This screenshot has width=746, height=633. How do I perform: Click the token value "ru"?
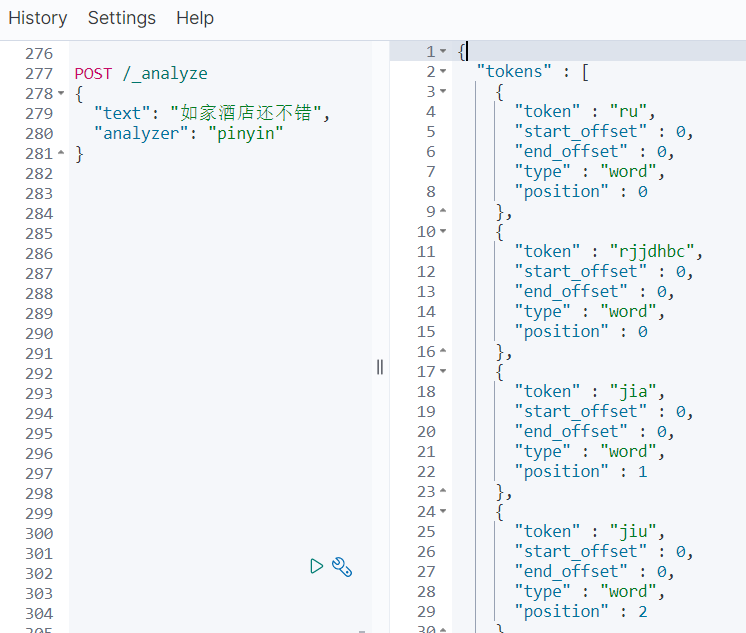[628, 111]
